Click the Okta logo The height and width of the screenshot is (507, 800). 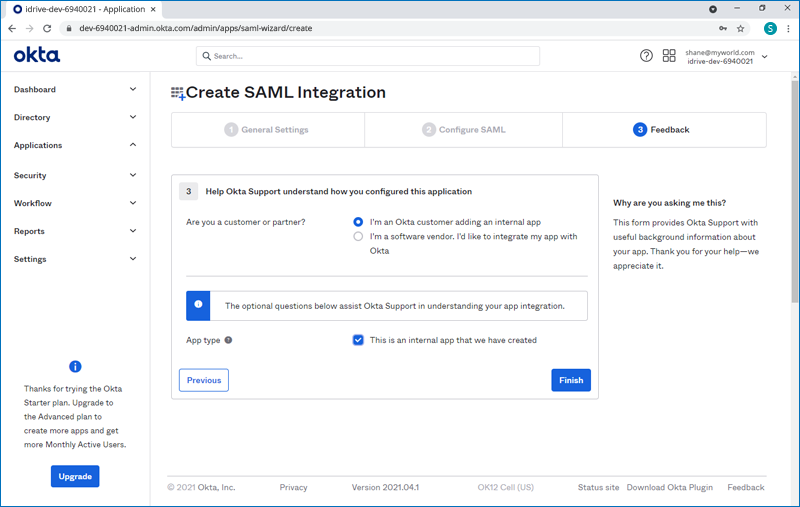click(x=37, y=56)
